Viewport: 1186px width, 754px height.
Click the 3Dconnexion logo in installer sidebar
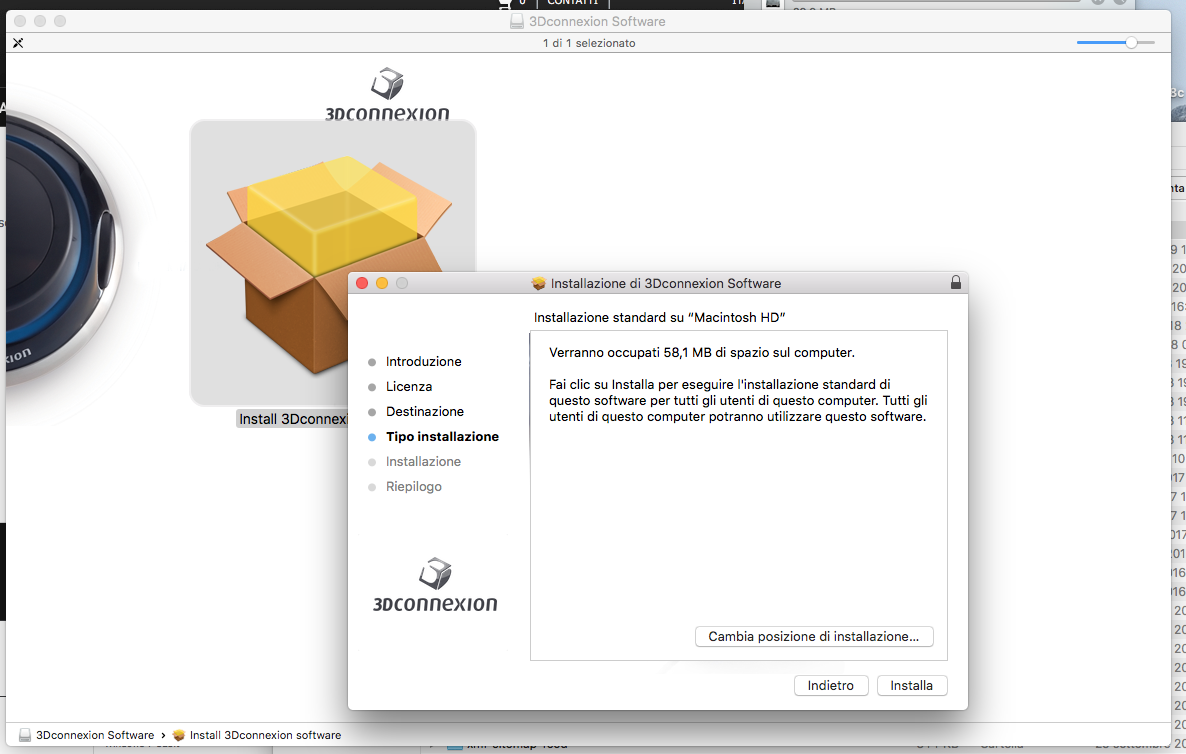tap(435, 584)
